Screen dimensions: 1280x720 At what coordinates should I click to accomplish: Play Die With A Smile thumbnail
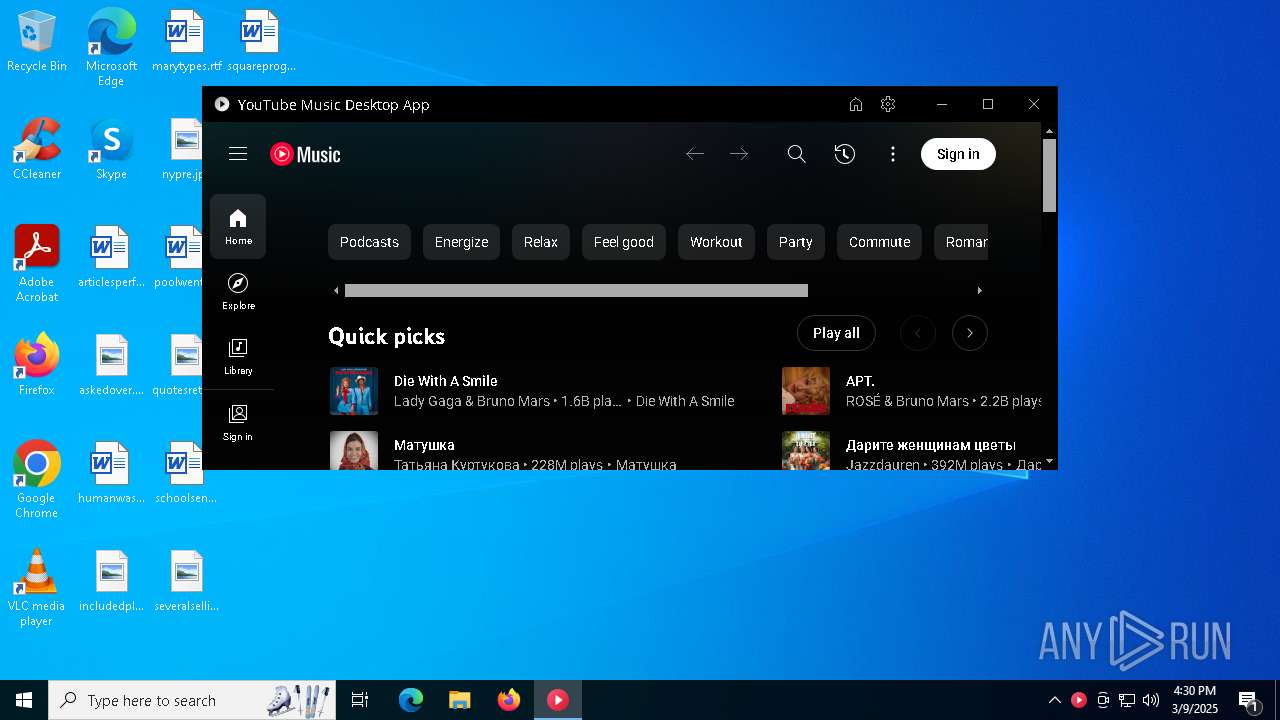354,391
